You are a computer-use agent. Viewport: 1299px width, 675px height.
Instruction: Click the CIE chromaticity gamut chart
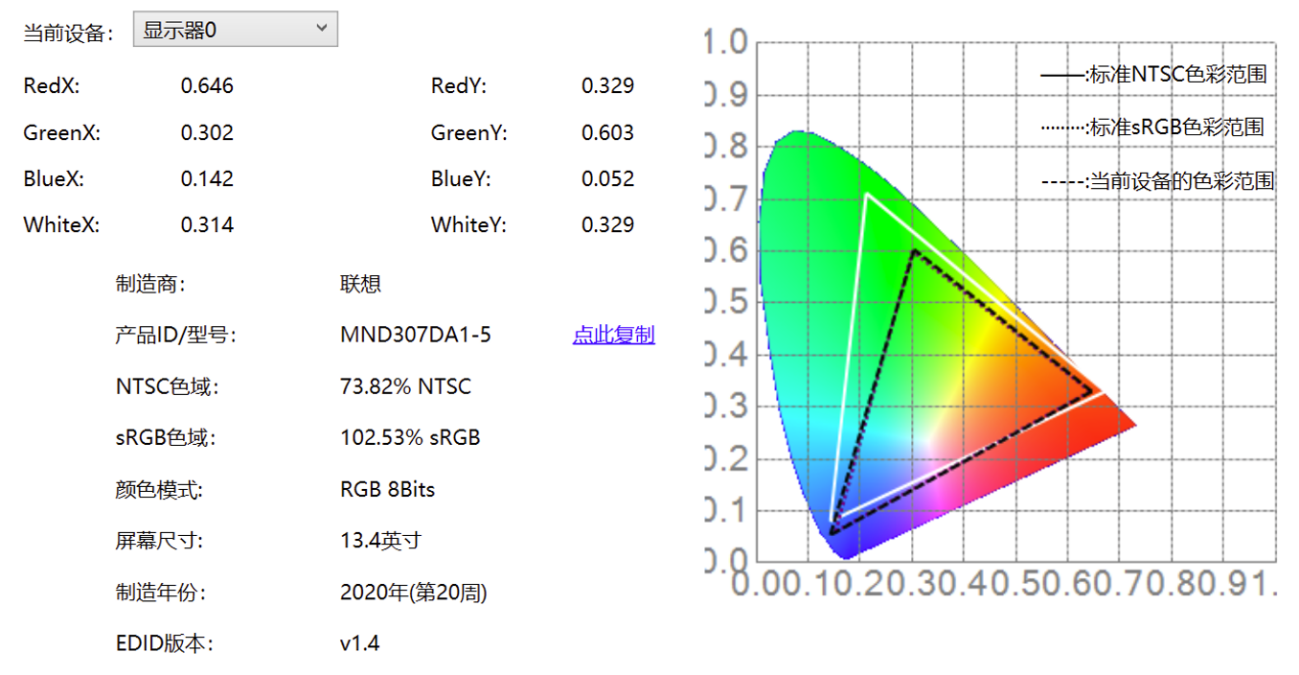990,315
